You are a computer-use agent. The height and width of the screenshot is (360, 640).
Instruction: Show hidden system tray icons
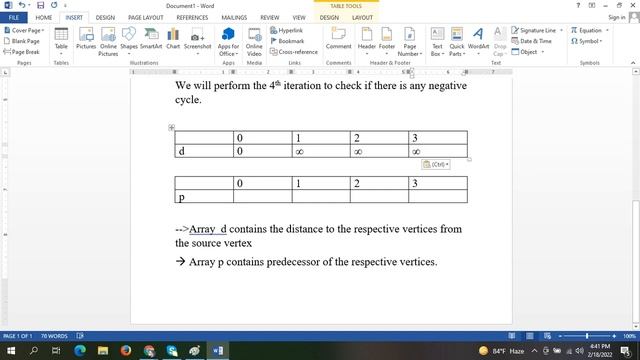tap(534, 351)
